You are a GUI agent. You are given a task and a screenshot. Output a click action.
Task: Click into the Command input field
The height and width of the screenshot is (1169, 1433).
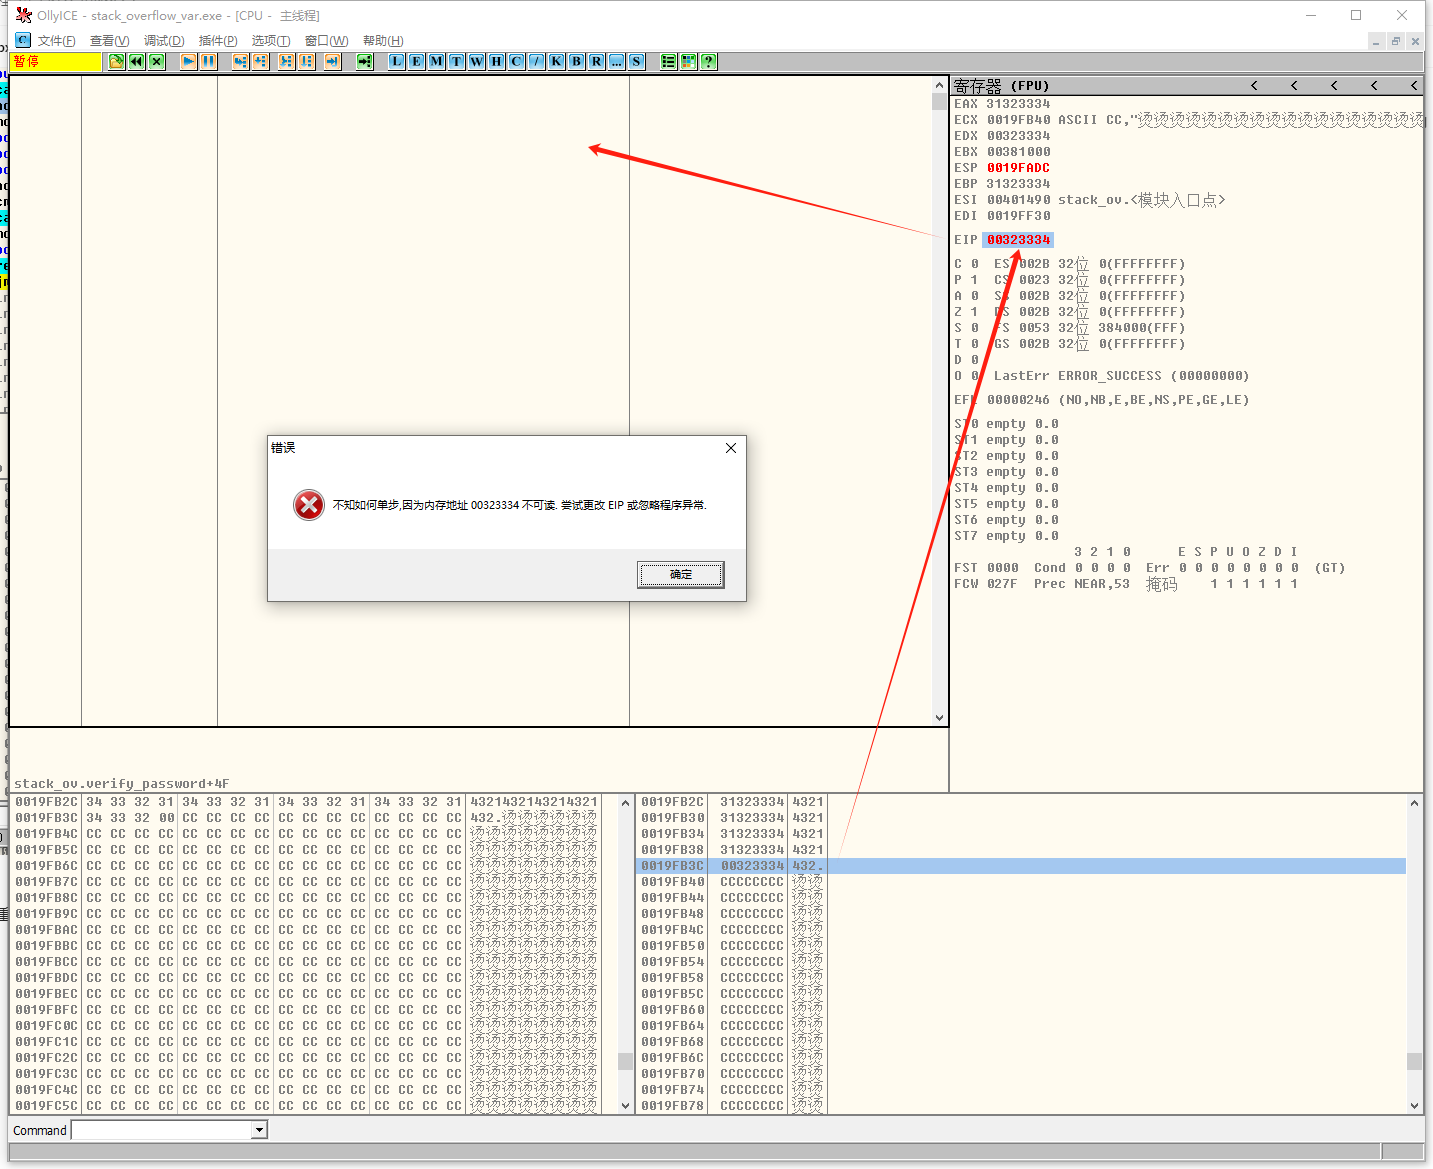pos(162,1130)
